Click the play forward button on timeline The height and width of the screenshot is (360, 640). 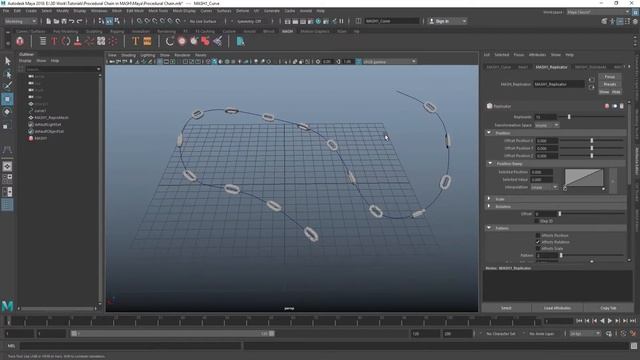click(609, 321)
